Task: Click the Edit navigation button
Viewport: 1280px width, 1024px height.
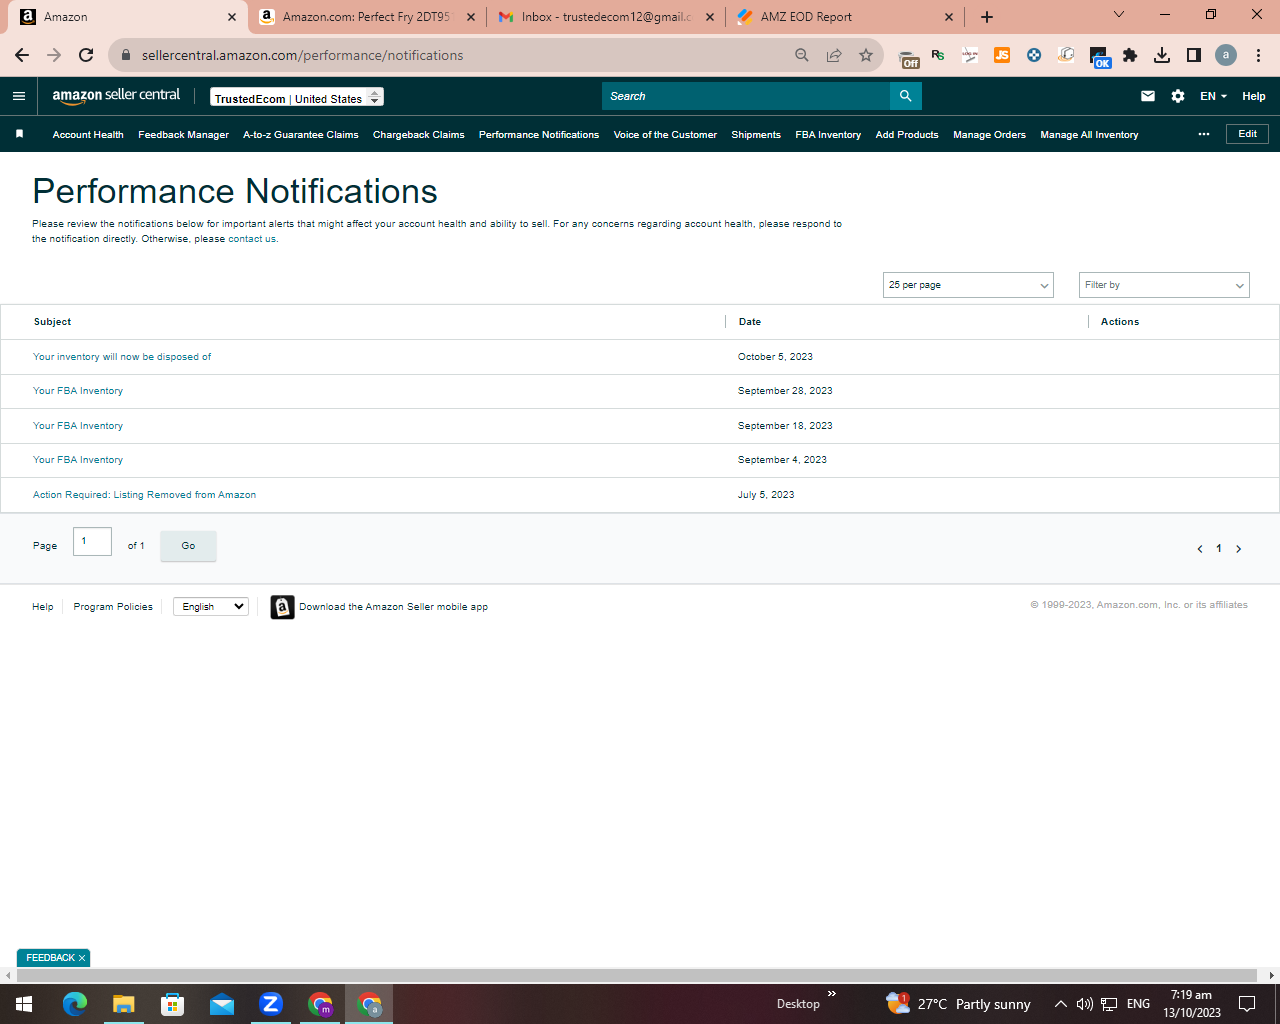Action: (1247, 134)
